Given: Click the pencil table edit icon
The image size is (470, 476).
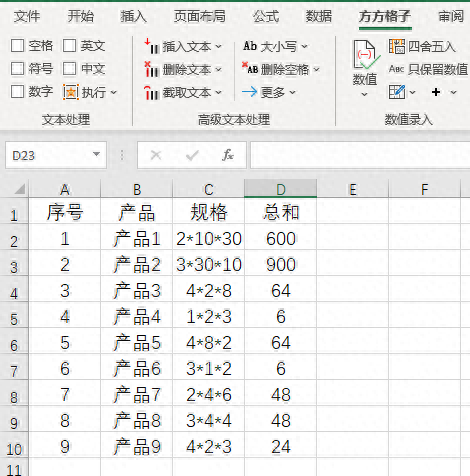Looking at the screenshot, I should point(397,92).
